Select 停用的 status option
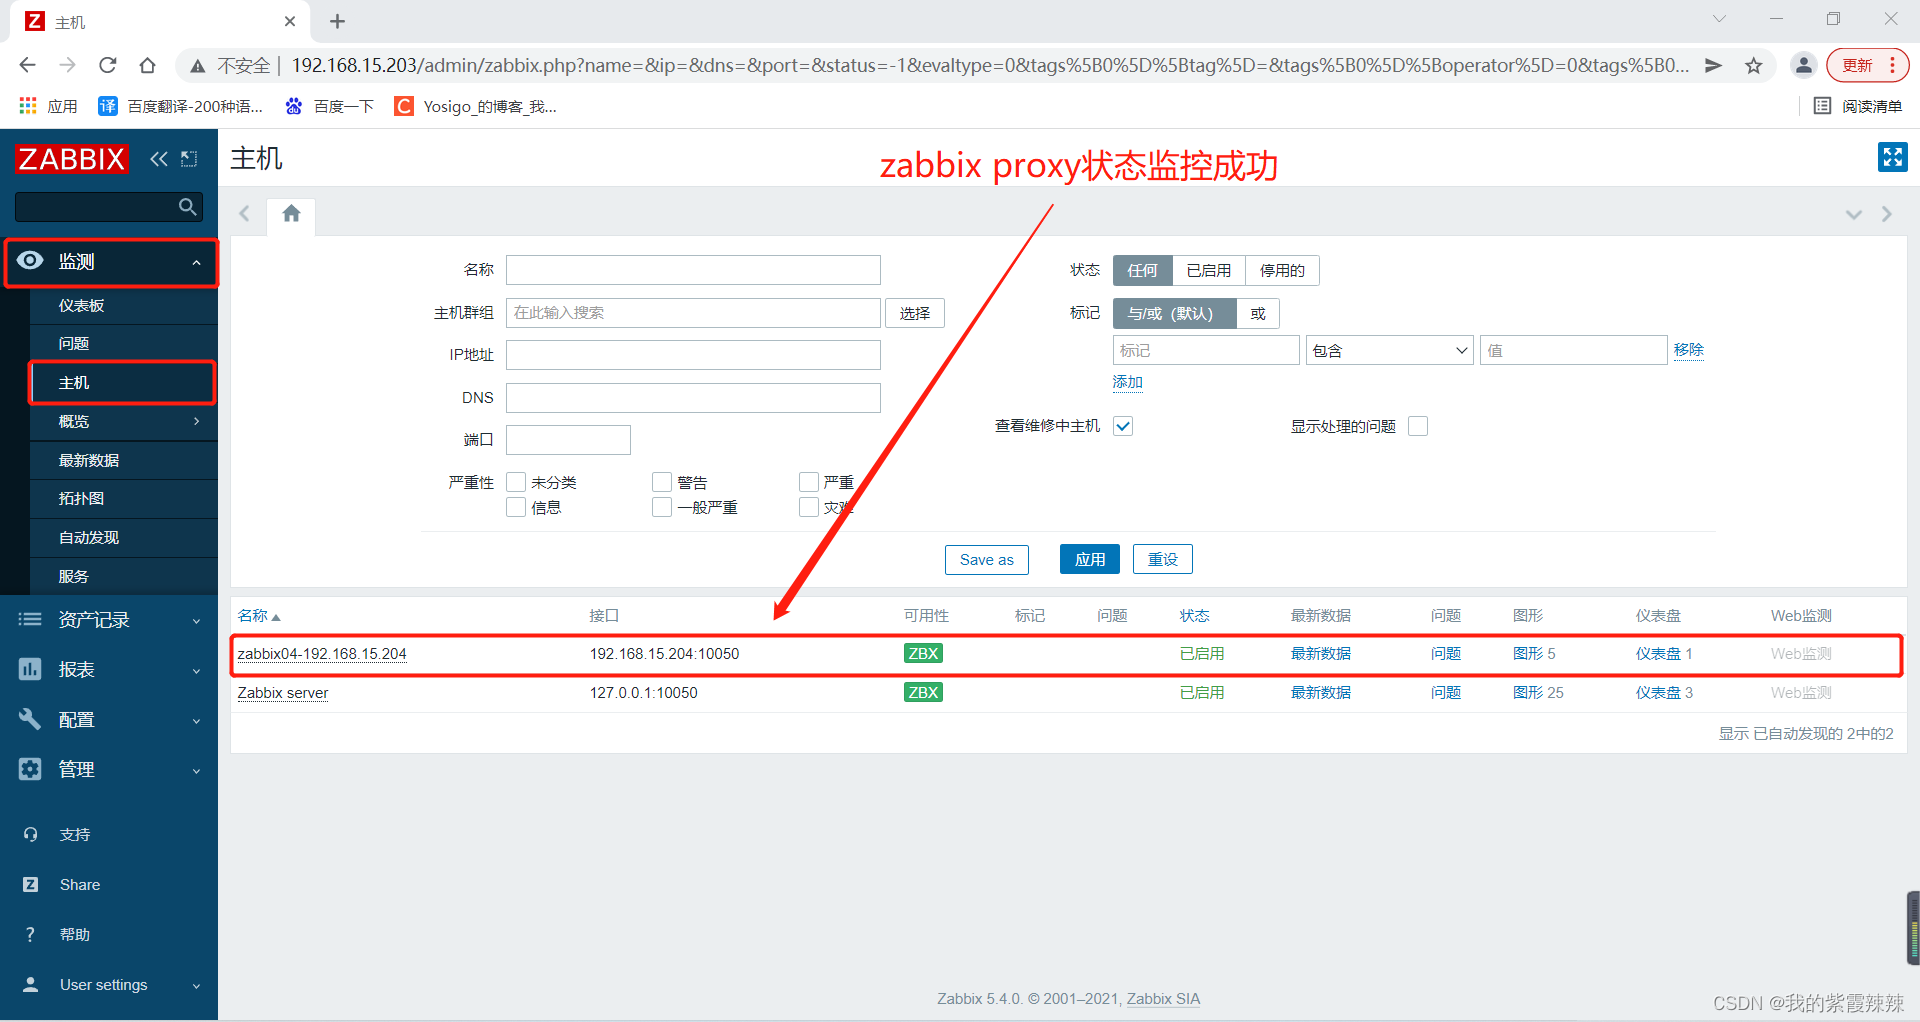1920x1022 pixels. pyautogui.click(x=1282, y=271)
